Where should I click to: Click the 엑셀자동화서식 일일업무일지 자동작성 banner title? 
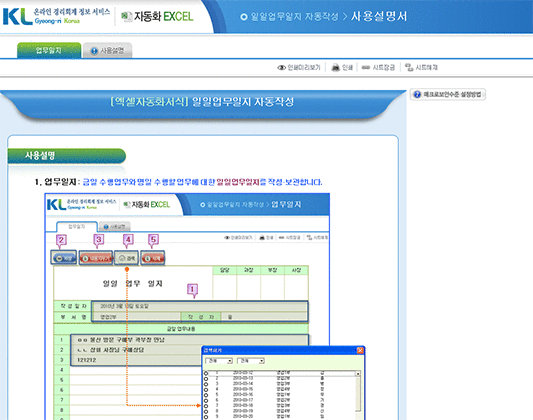(x=202, y=102)
